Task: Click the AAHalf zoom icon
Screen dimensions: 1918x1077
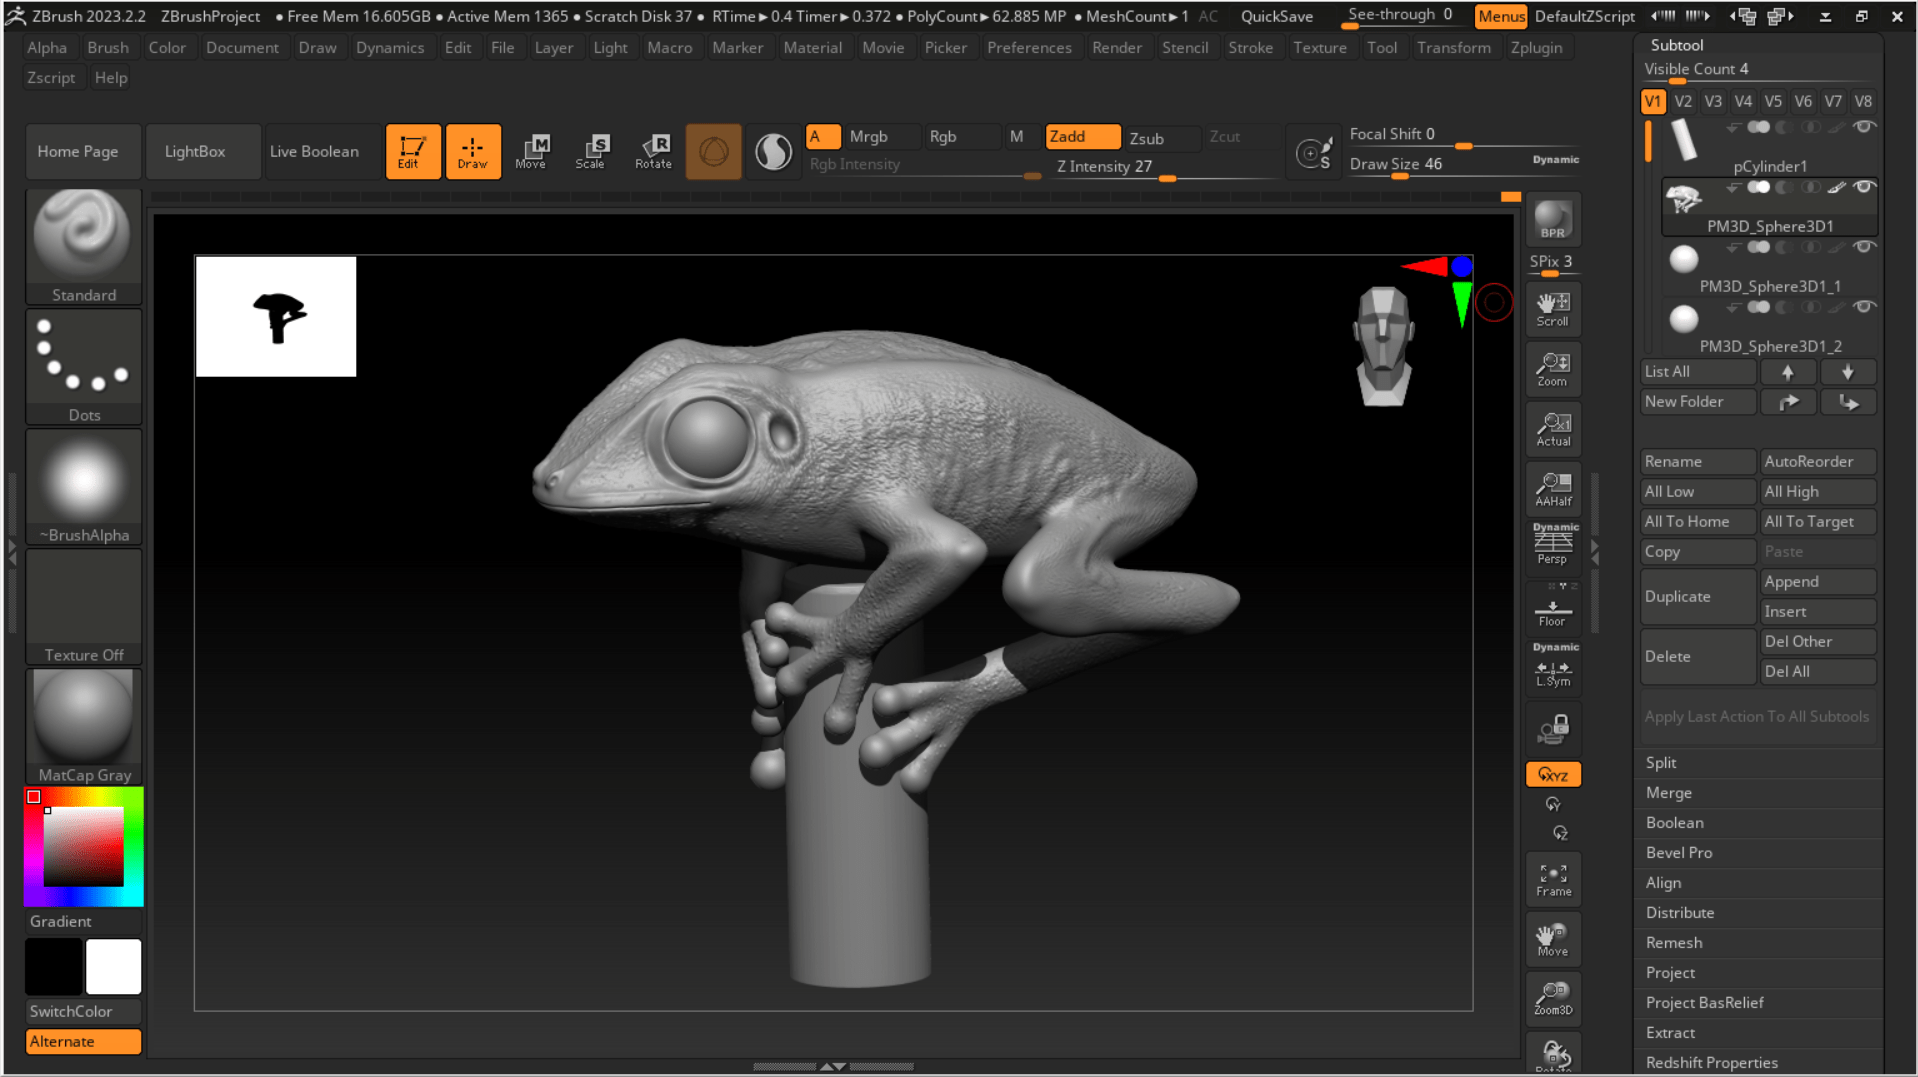Action: [x=1553, y=489]
